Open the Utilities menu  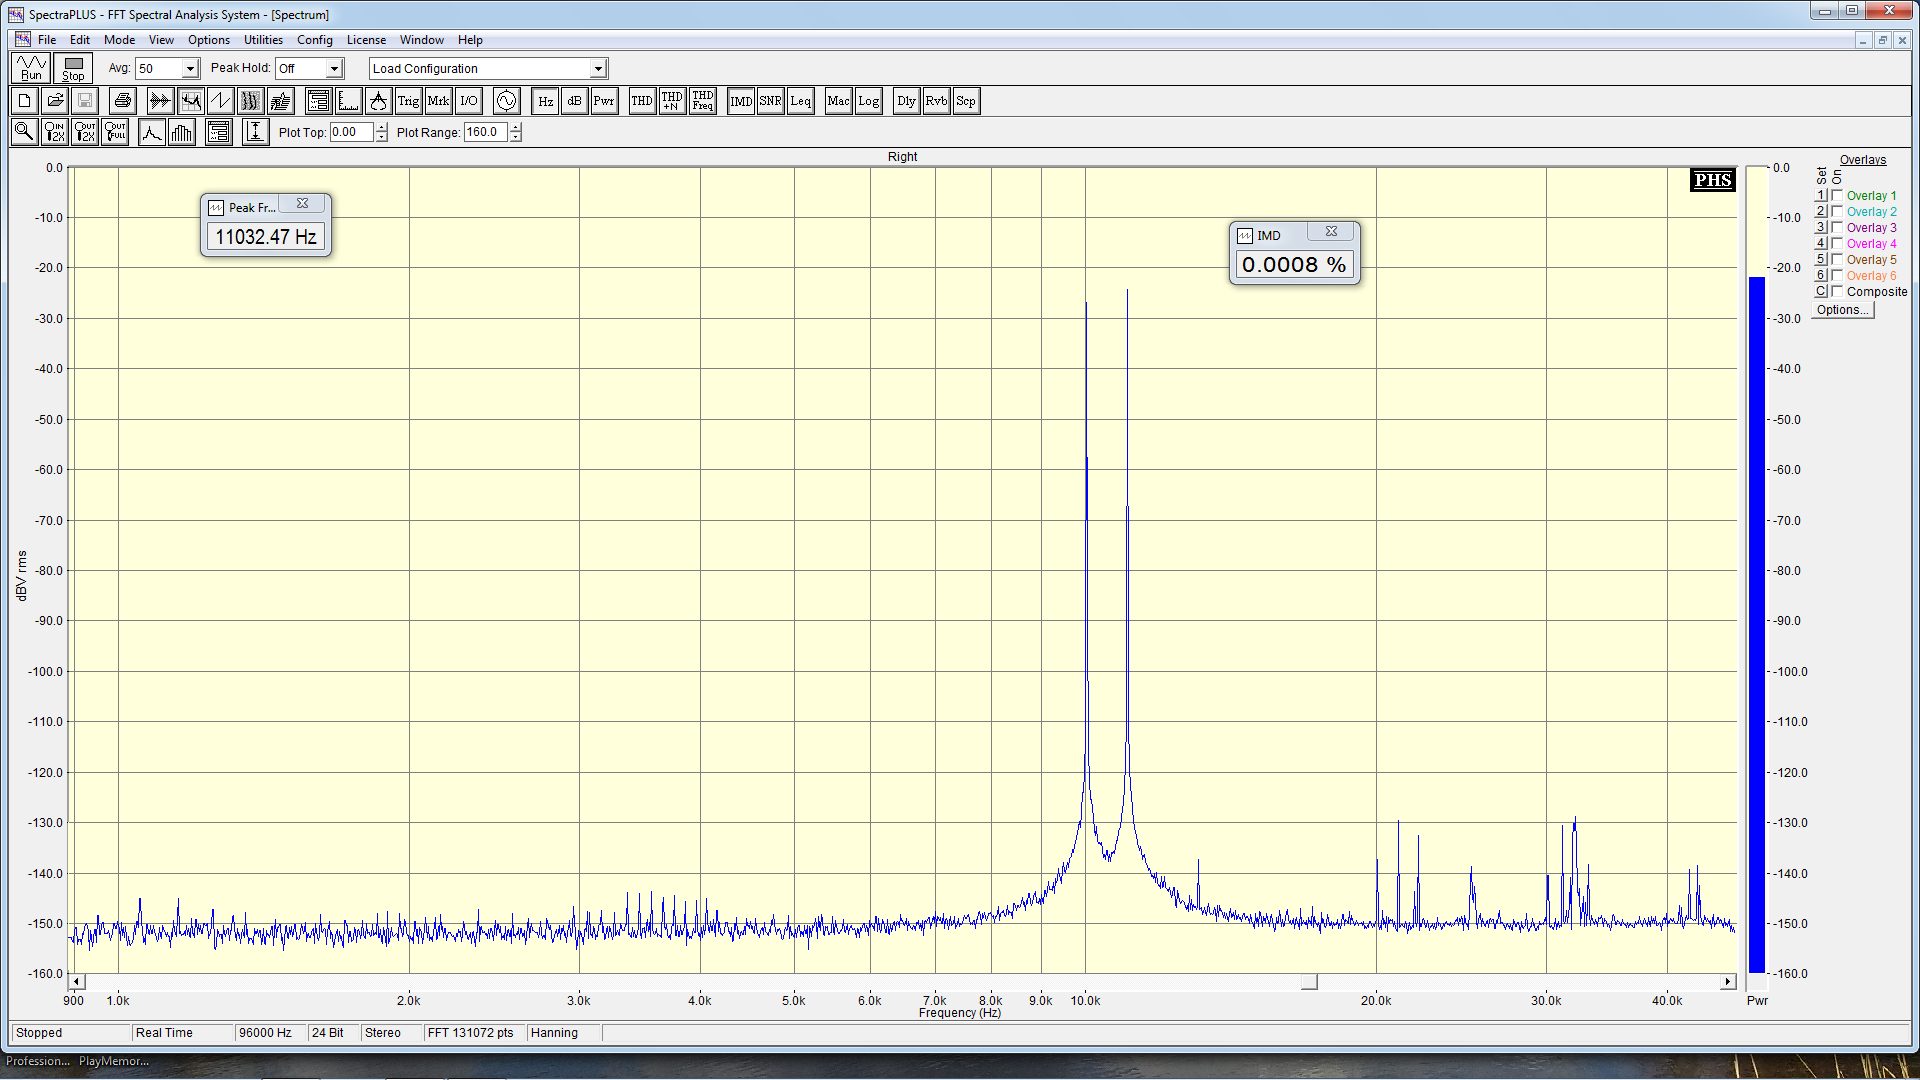tap(263, 40)
